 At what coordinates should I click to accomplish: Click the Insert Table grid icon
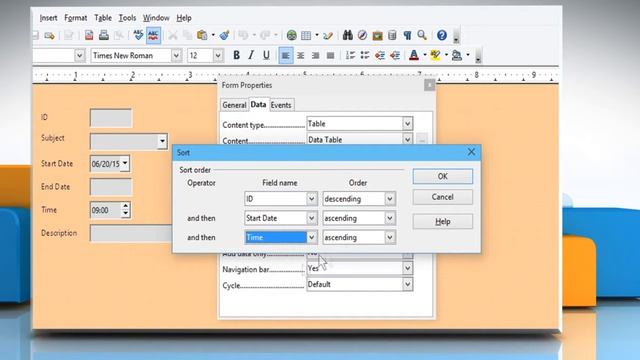click(x=306, y=36)
